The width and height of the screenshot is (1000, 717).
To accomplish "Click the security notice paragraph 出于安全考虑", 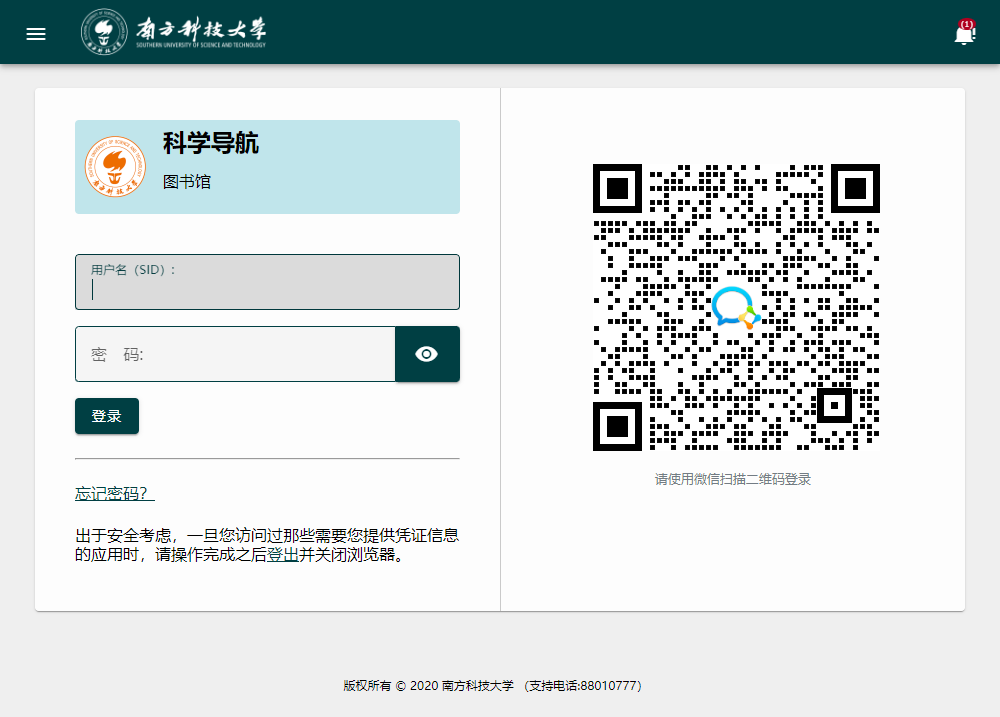I will [x=267, y=545].
